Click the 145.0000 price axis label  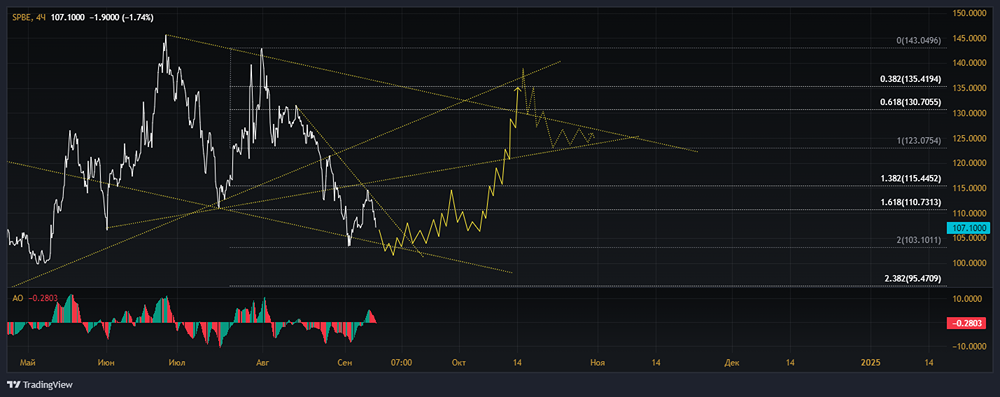[x=969, y=38]
